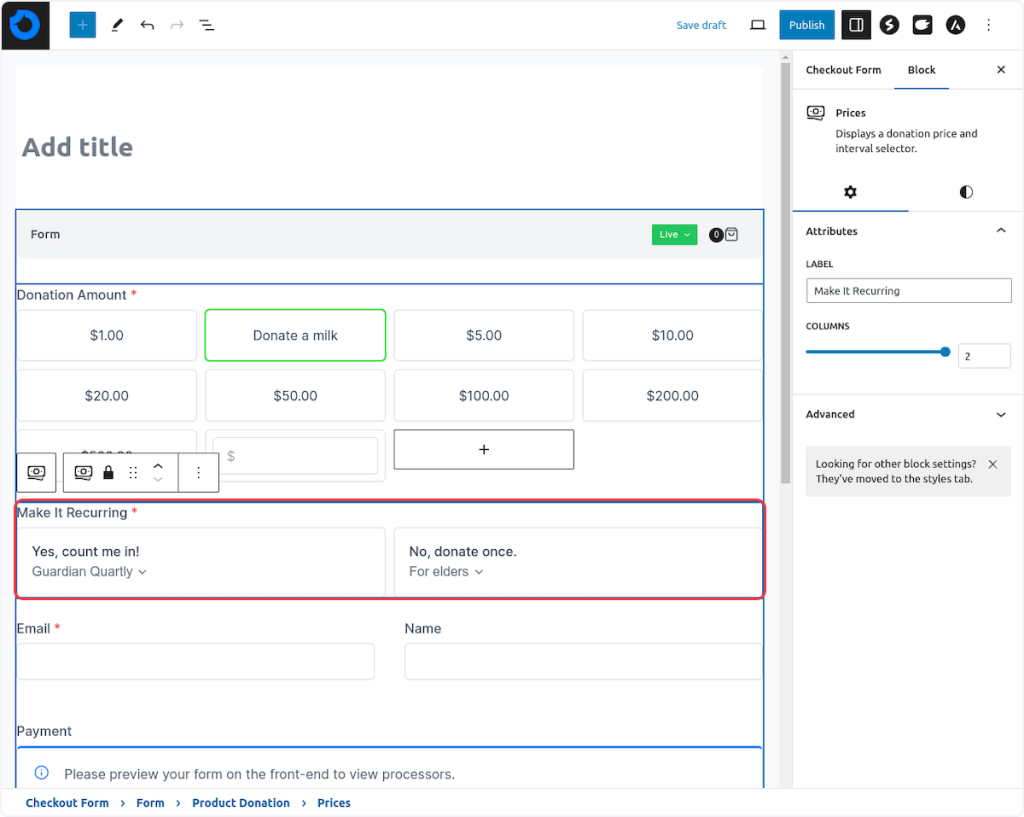Click the Columns slider handle

945,352
